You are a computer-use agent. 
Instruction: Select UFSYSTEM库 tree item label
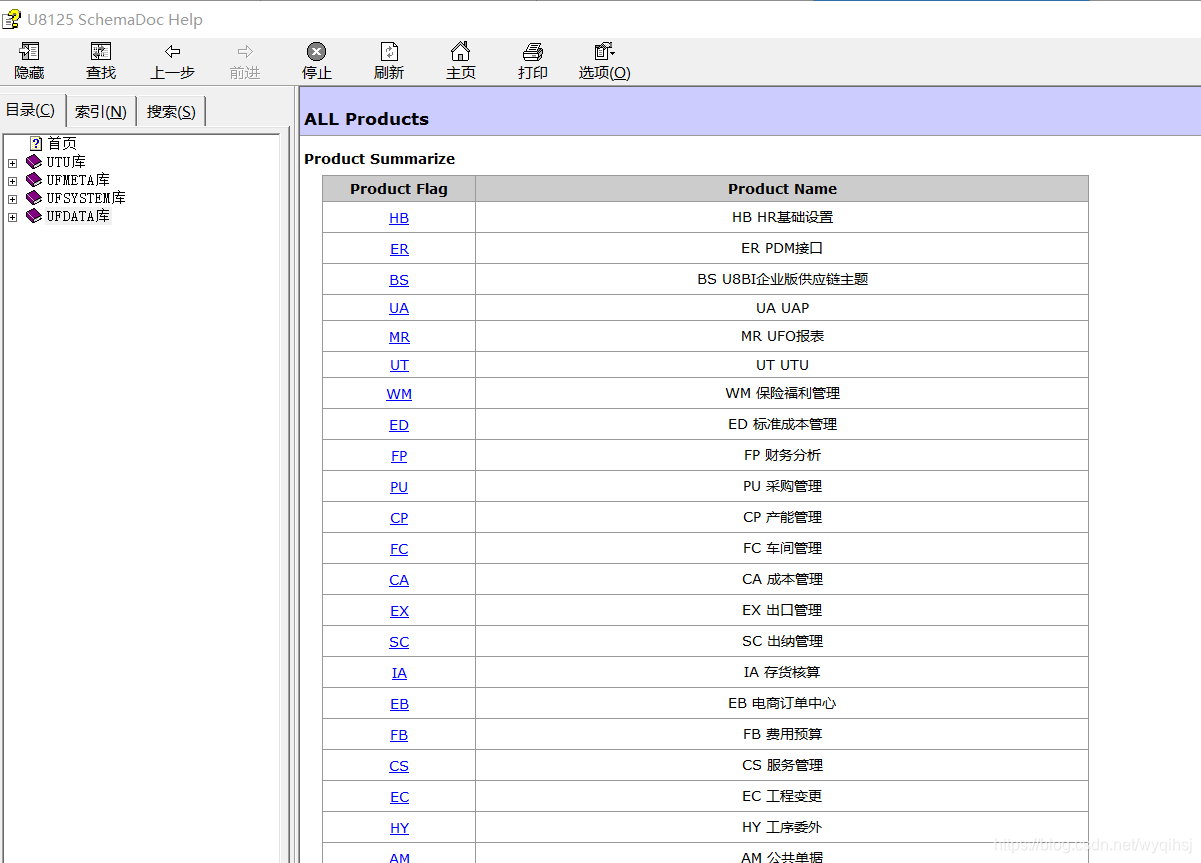[x=86, y=198]
